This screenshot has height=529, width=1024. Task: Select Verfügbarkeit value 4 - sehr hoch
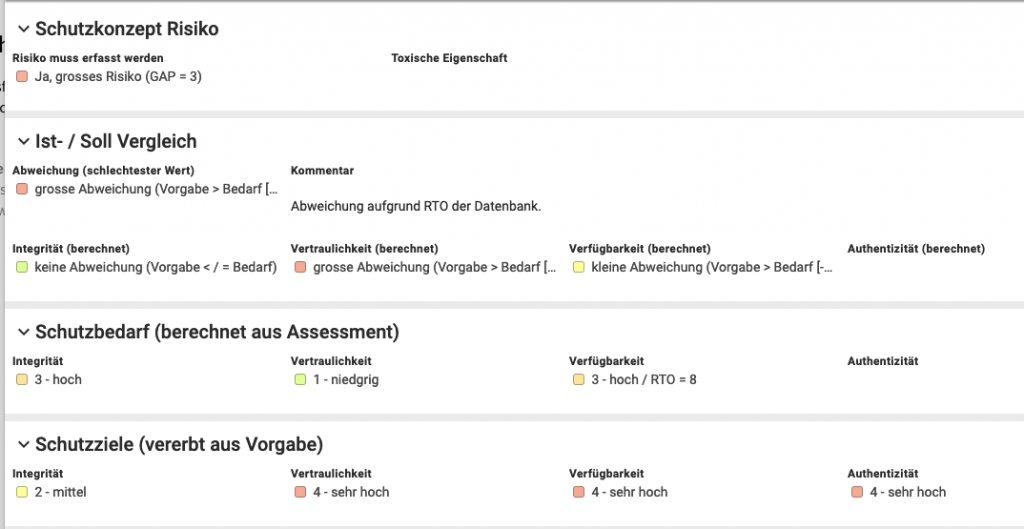click(630, 492)
